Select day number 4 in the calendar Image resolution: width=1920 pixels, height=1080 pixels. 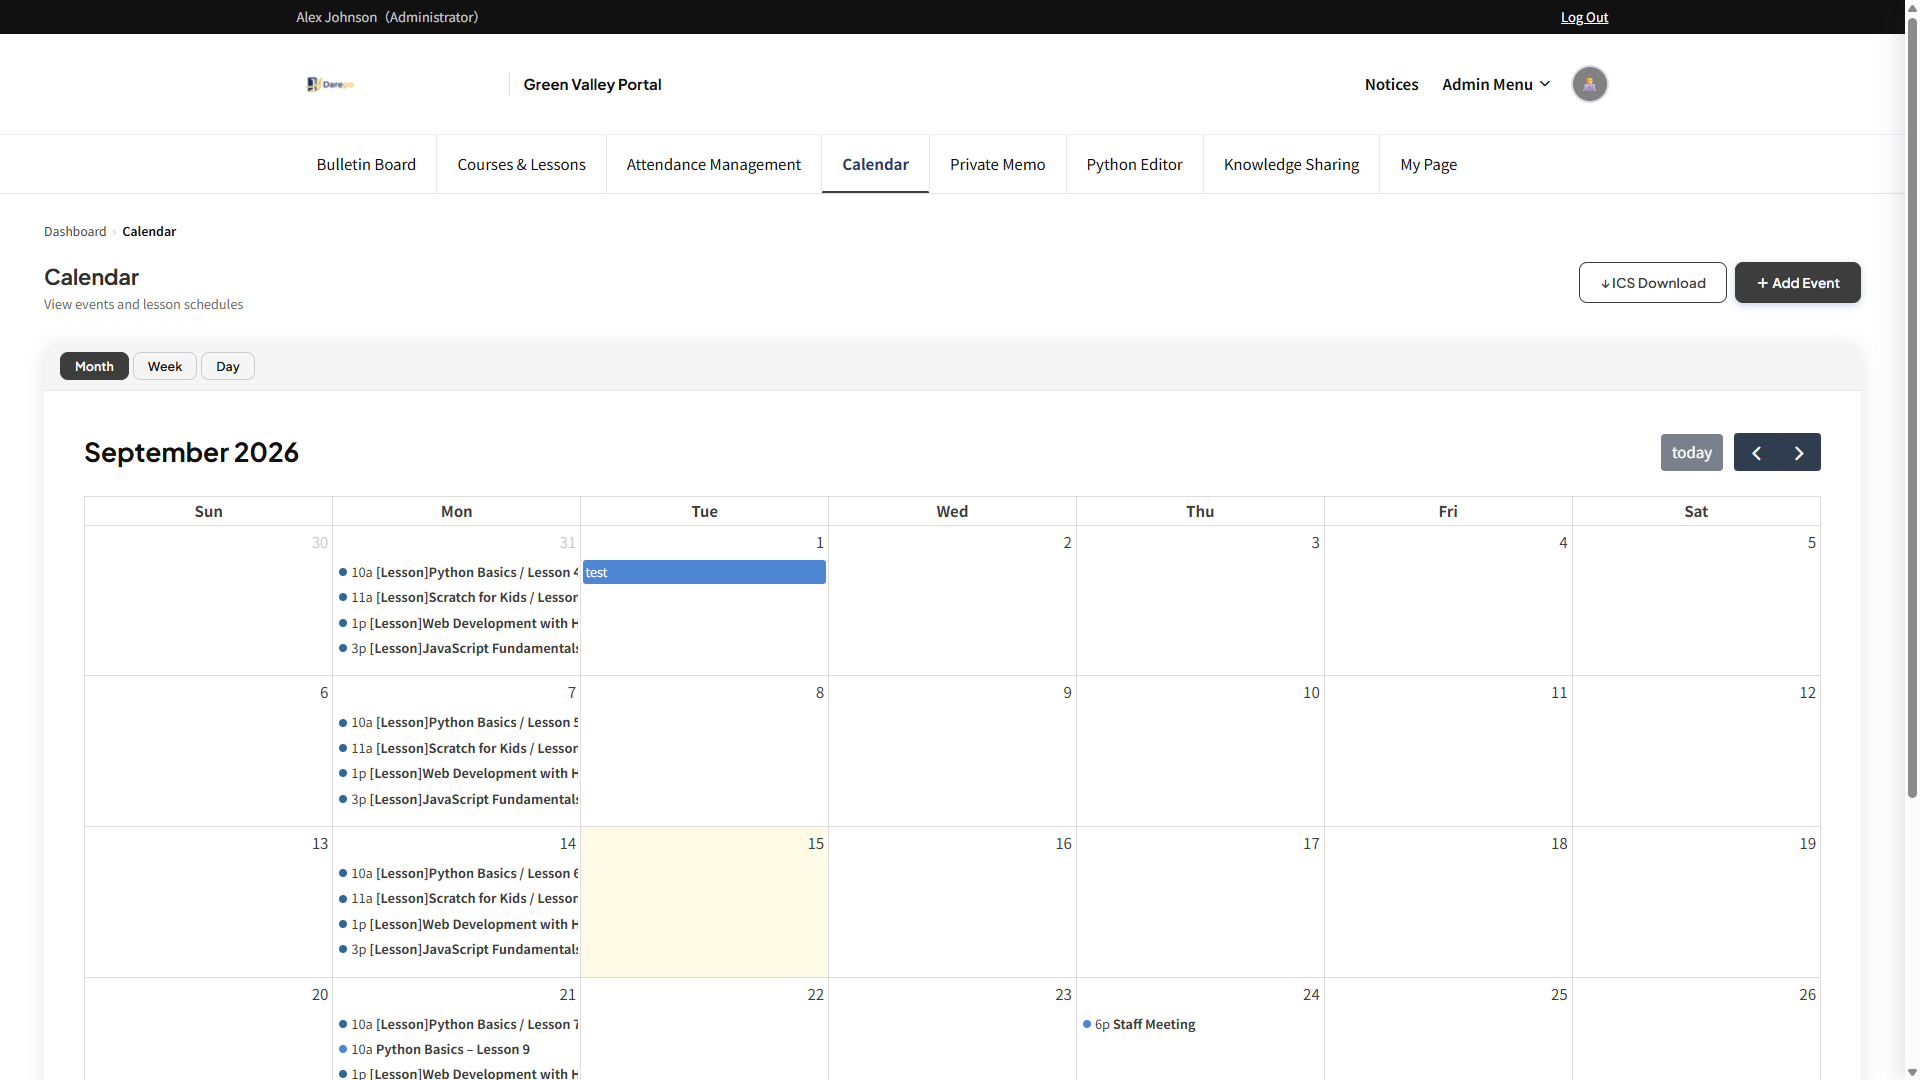click(x=1563, y=542)
